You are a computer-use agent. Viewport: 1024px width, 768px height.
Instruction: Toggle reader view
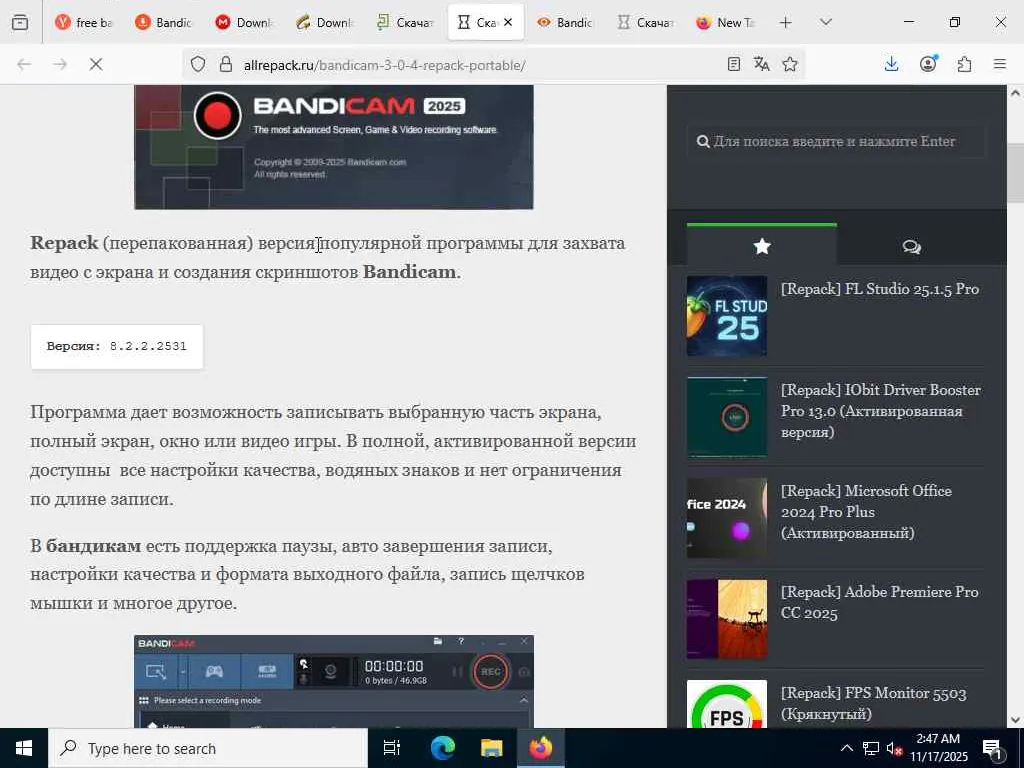point(733,64)
